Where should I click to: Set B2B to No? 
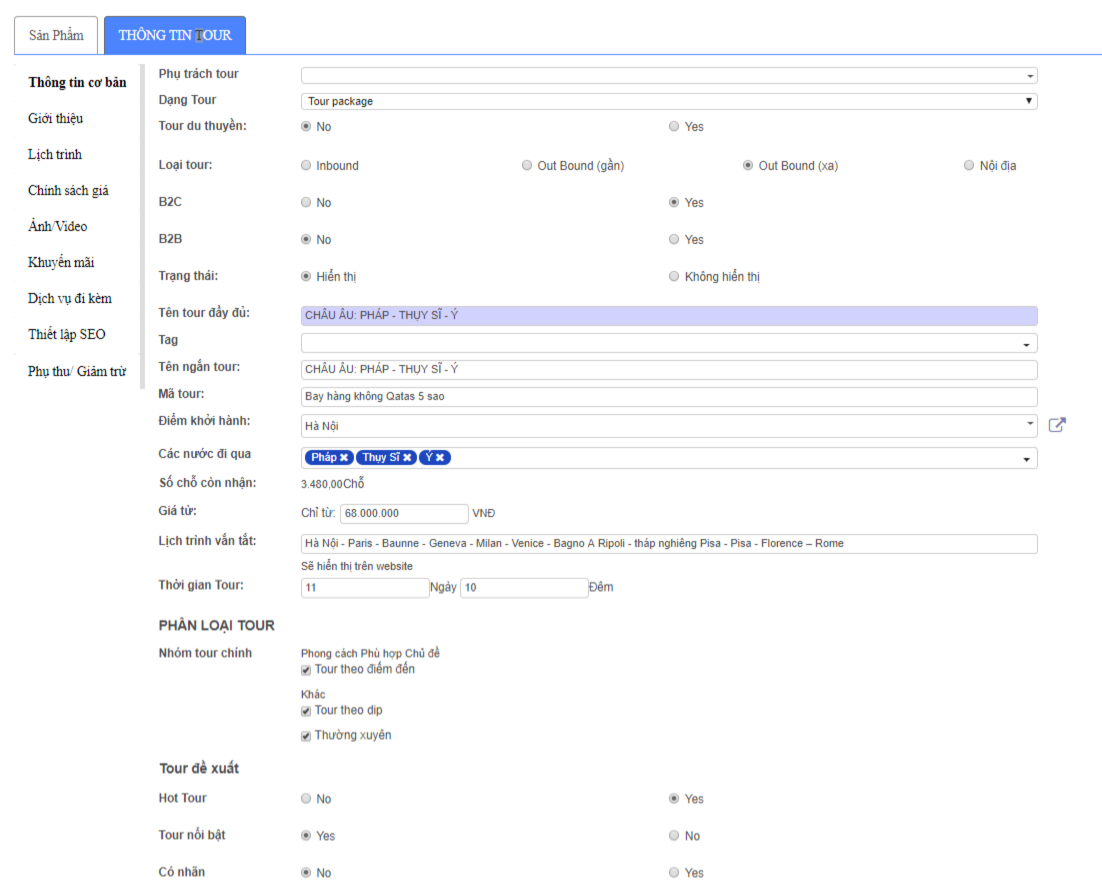(x=306, y=240)
